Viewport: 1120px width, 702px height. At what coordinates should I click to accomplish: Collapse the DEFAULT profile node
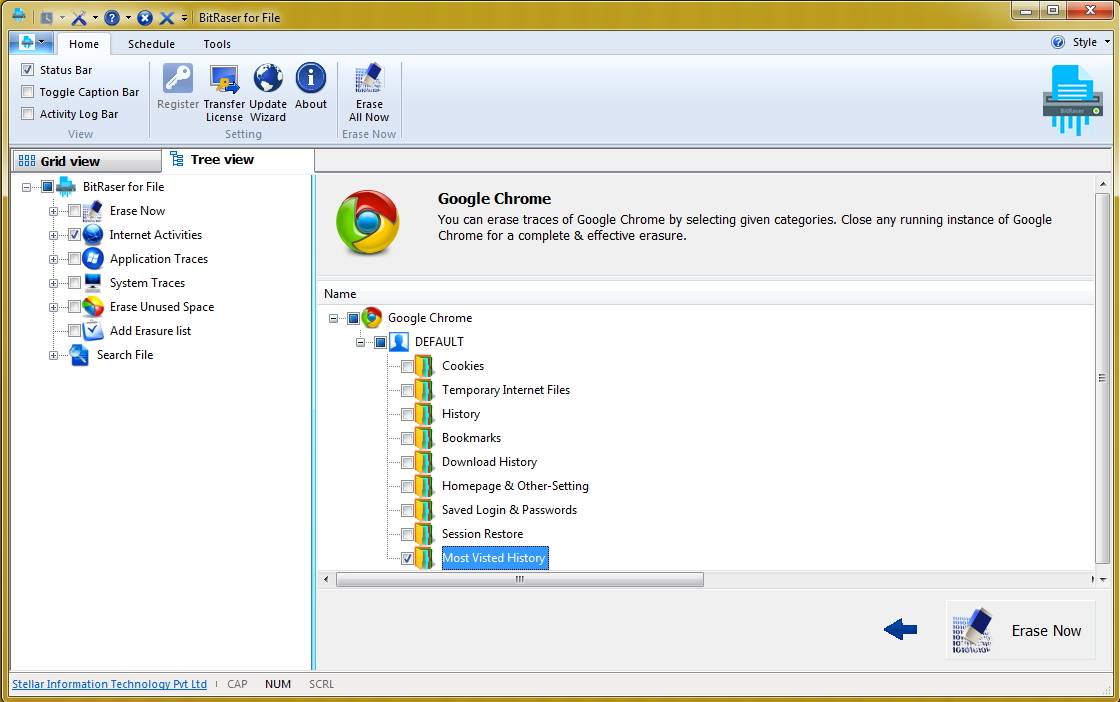click(361, 342)
